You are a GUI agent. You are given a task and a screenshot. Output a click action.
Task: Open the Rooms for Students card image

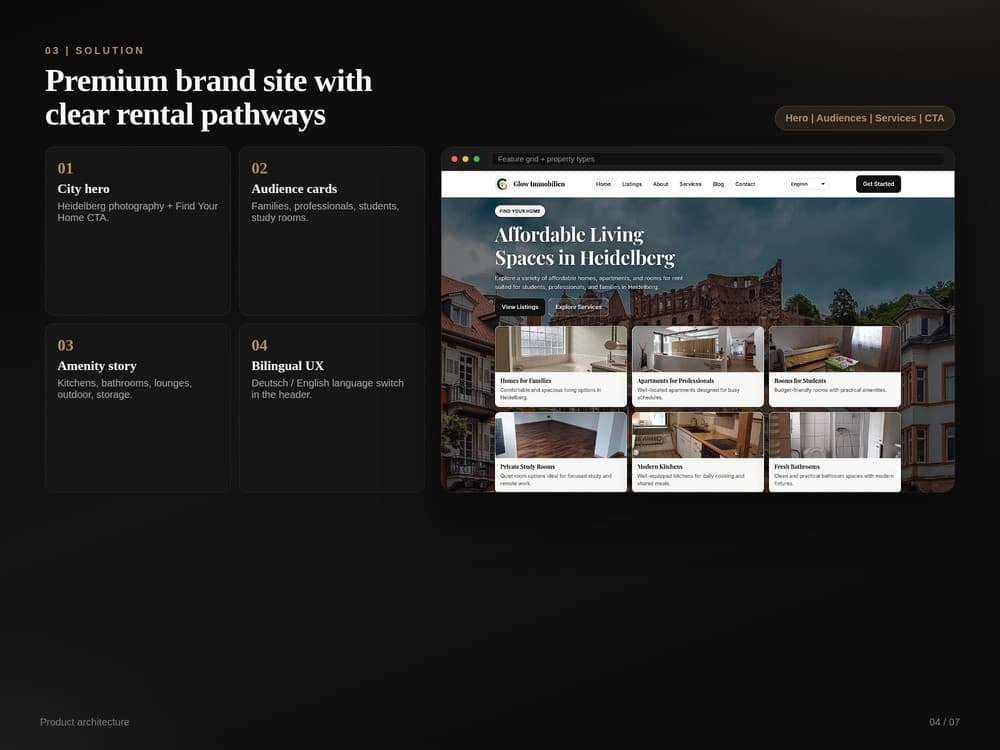[x=835, y=349]
